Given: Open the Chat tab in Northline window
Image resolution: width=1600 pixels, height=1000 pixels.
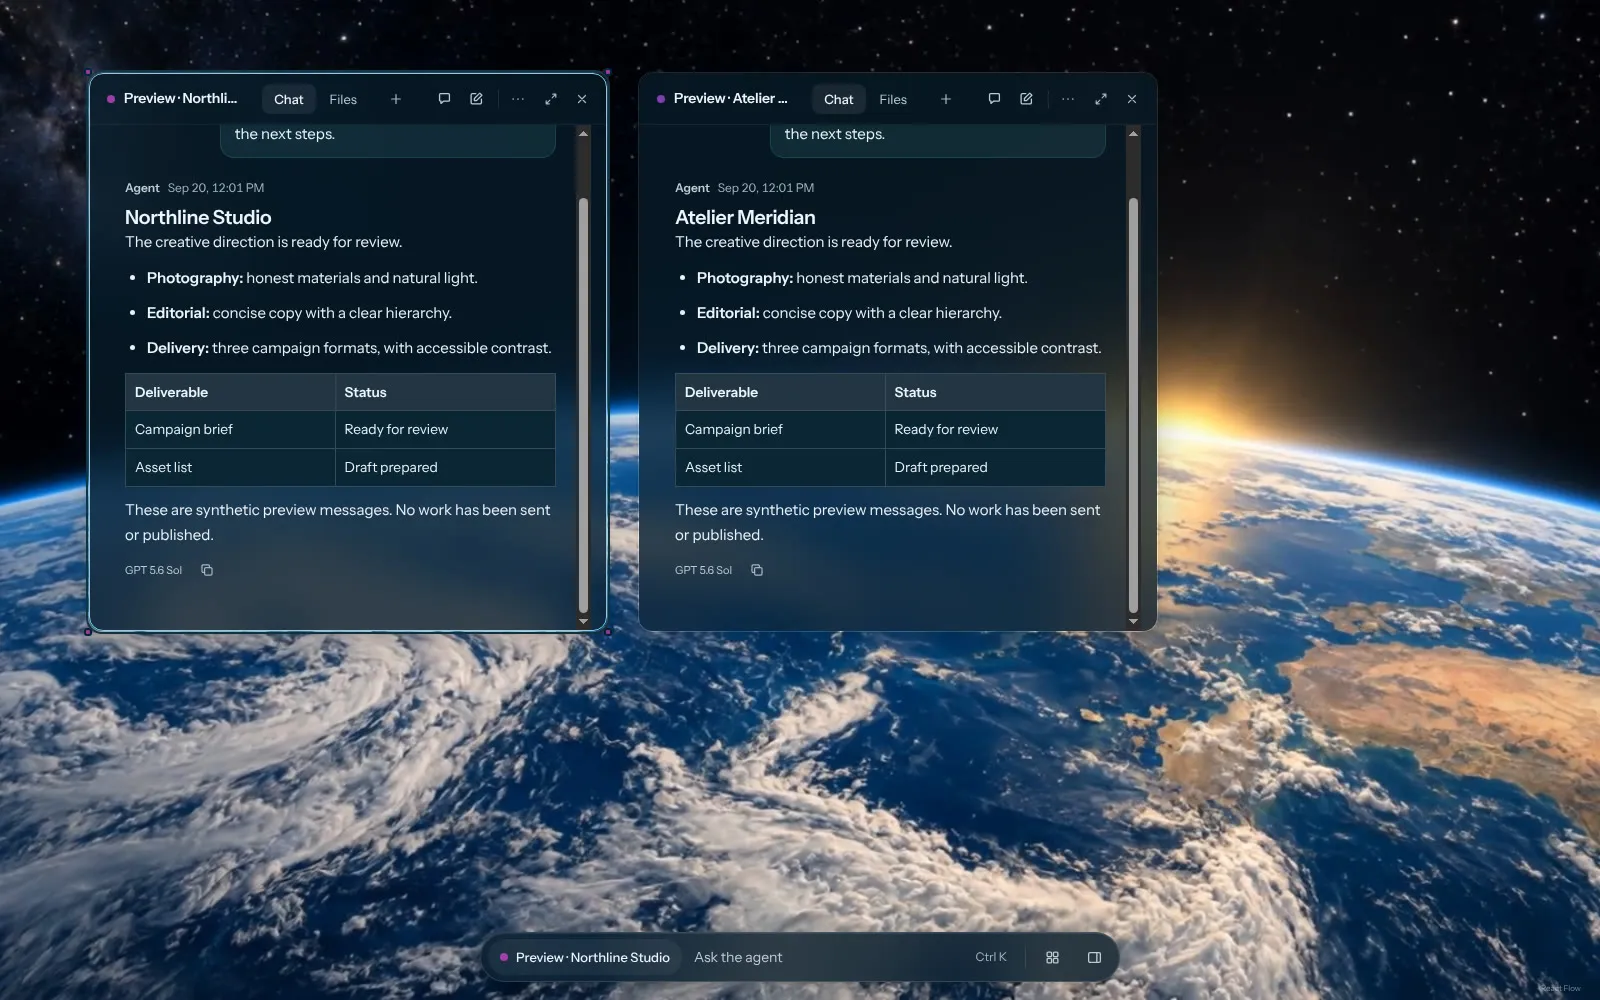Looking at the screenshot, I should tap(288, 99).
